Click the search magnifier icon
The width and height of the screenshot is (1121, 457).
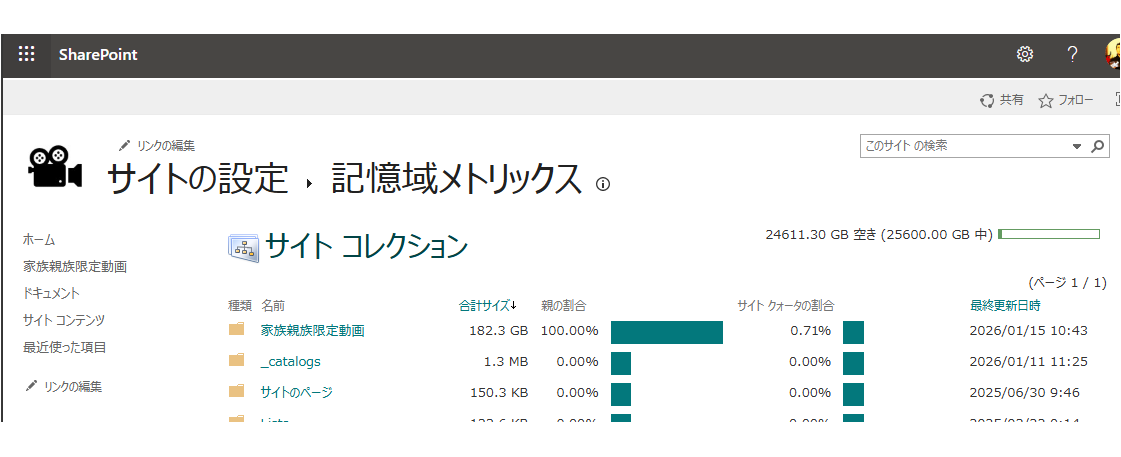click(x=1098, y=146)
